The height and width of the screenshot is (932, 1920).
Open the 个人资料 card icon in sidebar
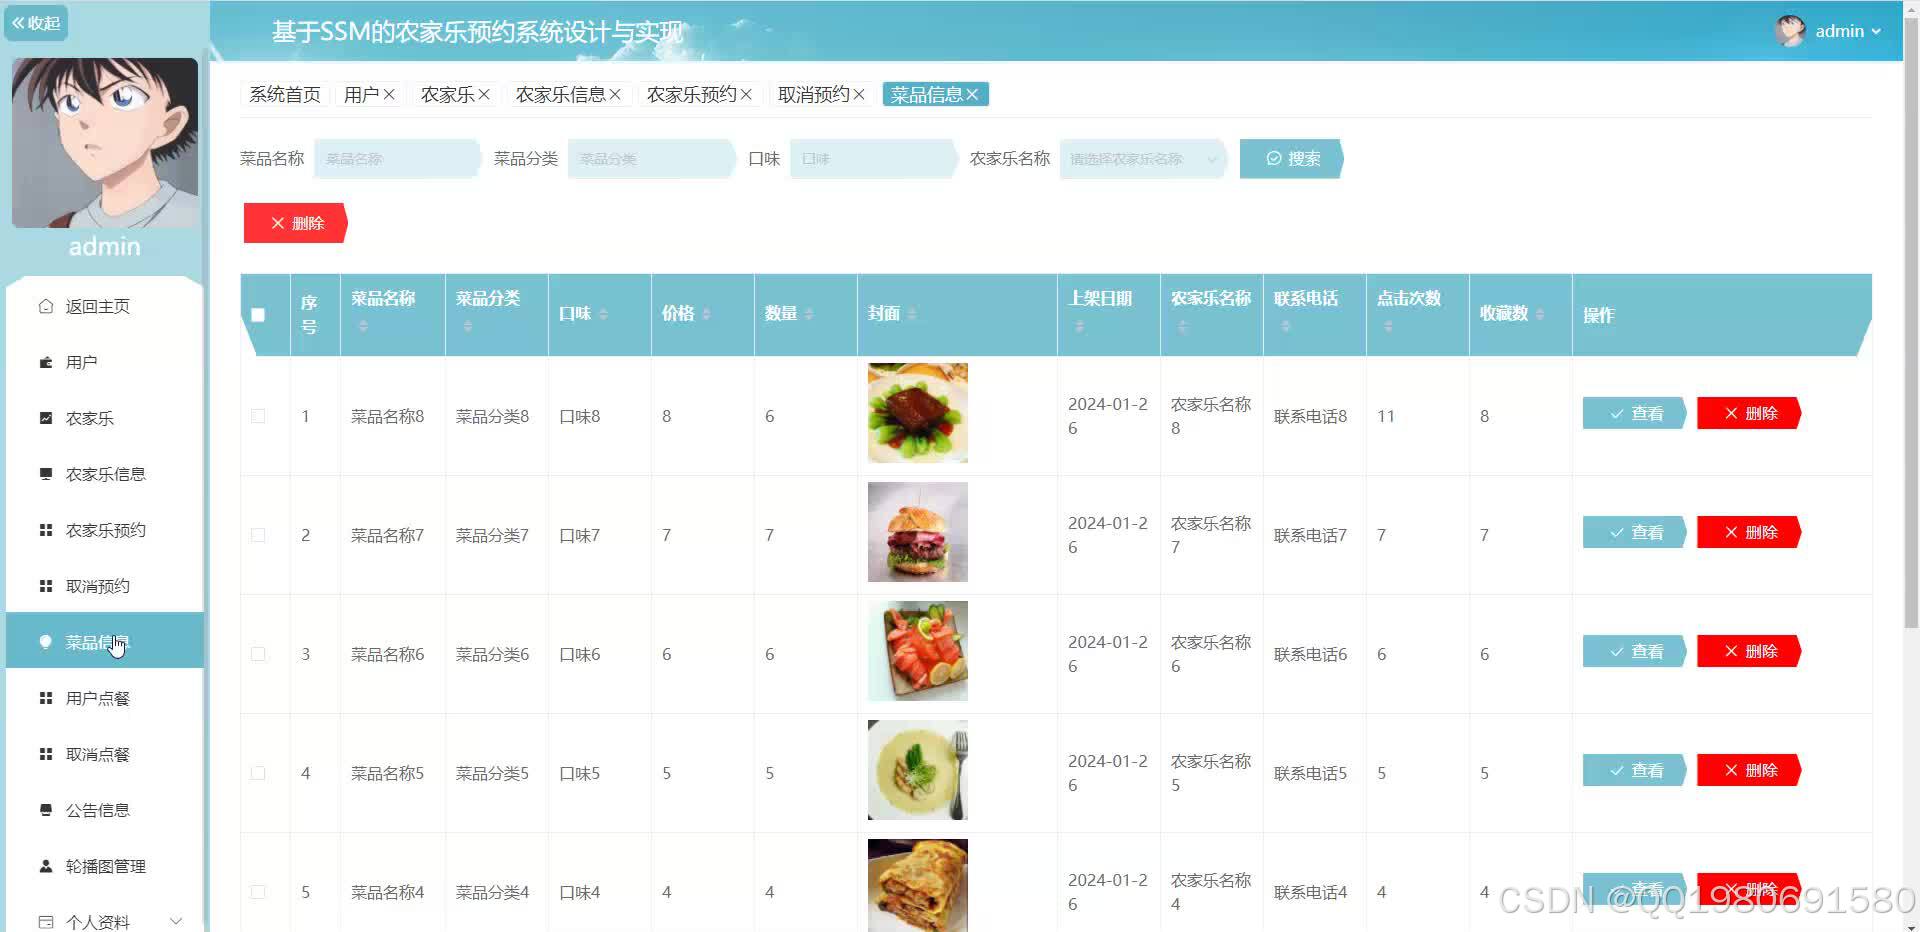pyautogui.click(x=46, y=922)
